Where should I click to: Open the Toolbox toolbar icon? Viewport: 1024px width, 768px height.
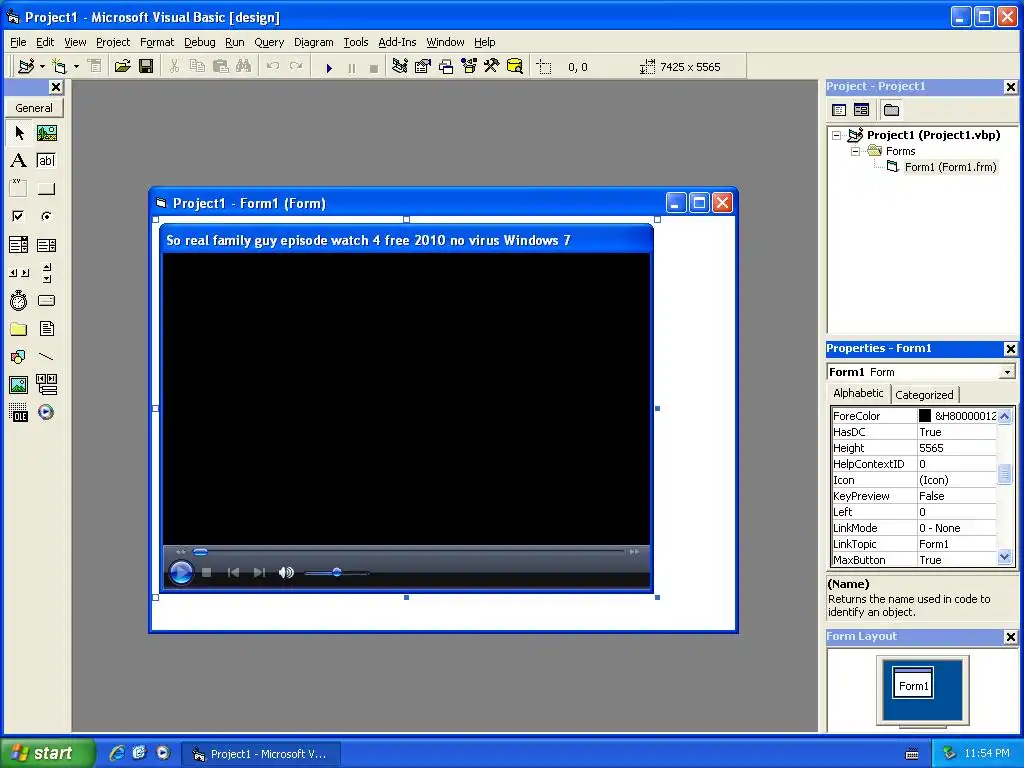(x=492, y=67)
